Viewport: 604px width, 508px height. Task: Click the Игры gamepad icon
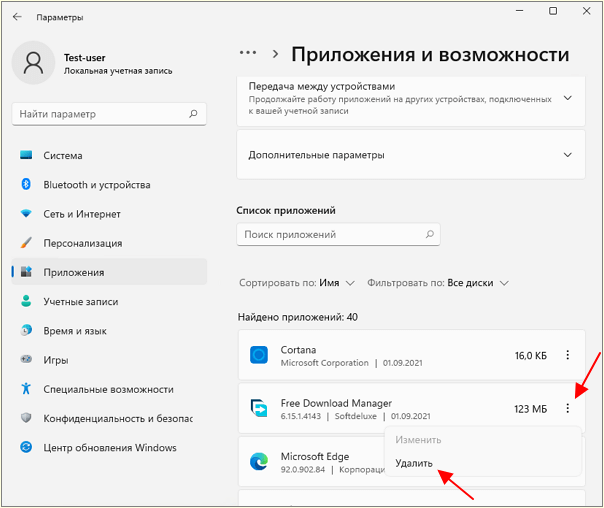click(x=26, y=359)
